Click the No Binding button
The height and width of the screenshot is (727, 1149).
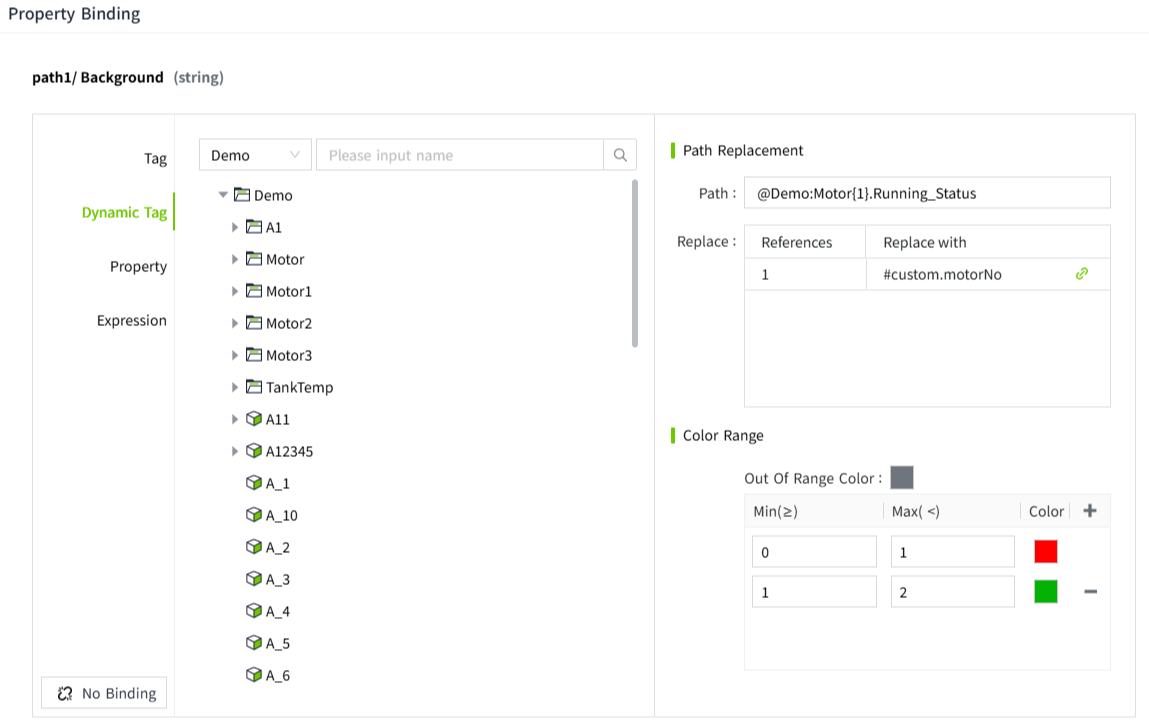(104, 693)
